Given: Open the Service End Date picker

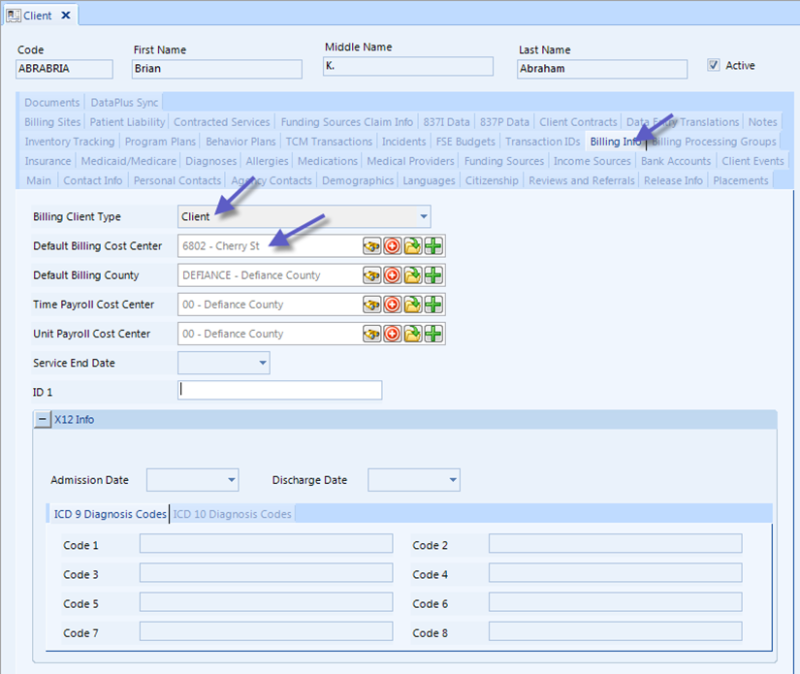Looking at the screenshot, I should 263,363.
